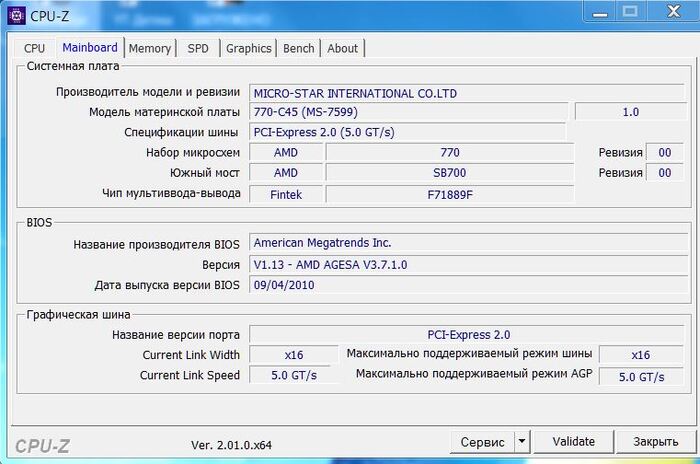Select the 770-C45 (MS-7599) model field
700x464 pixels.
click(x=408, y=112)
